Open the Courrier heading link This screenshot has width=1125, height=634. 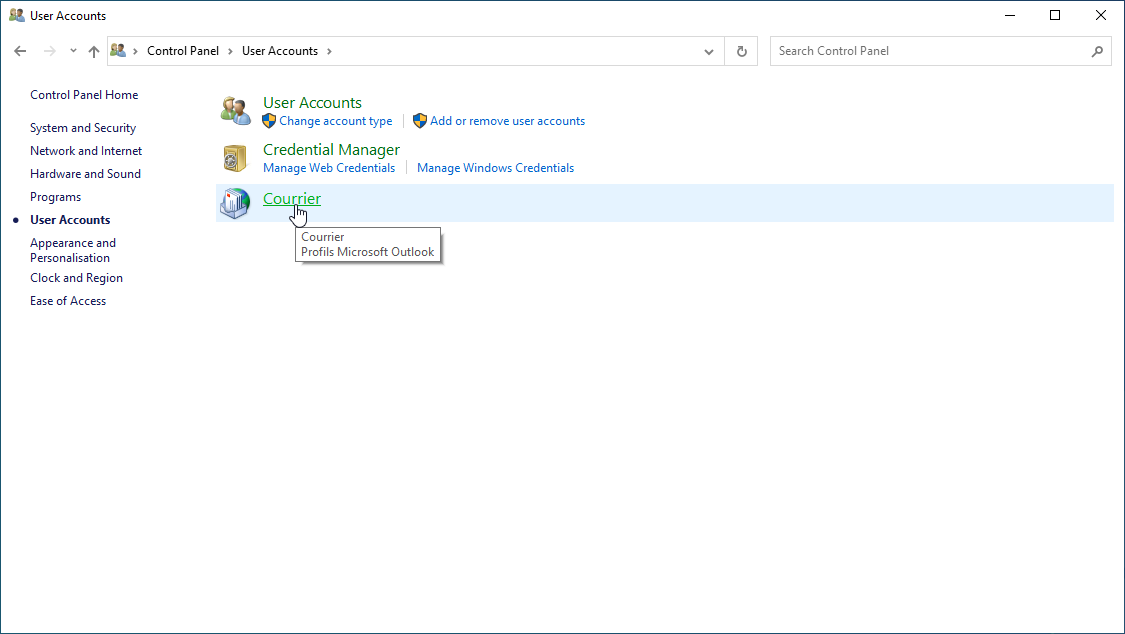[291, 198]
